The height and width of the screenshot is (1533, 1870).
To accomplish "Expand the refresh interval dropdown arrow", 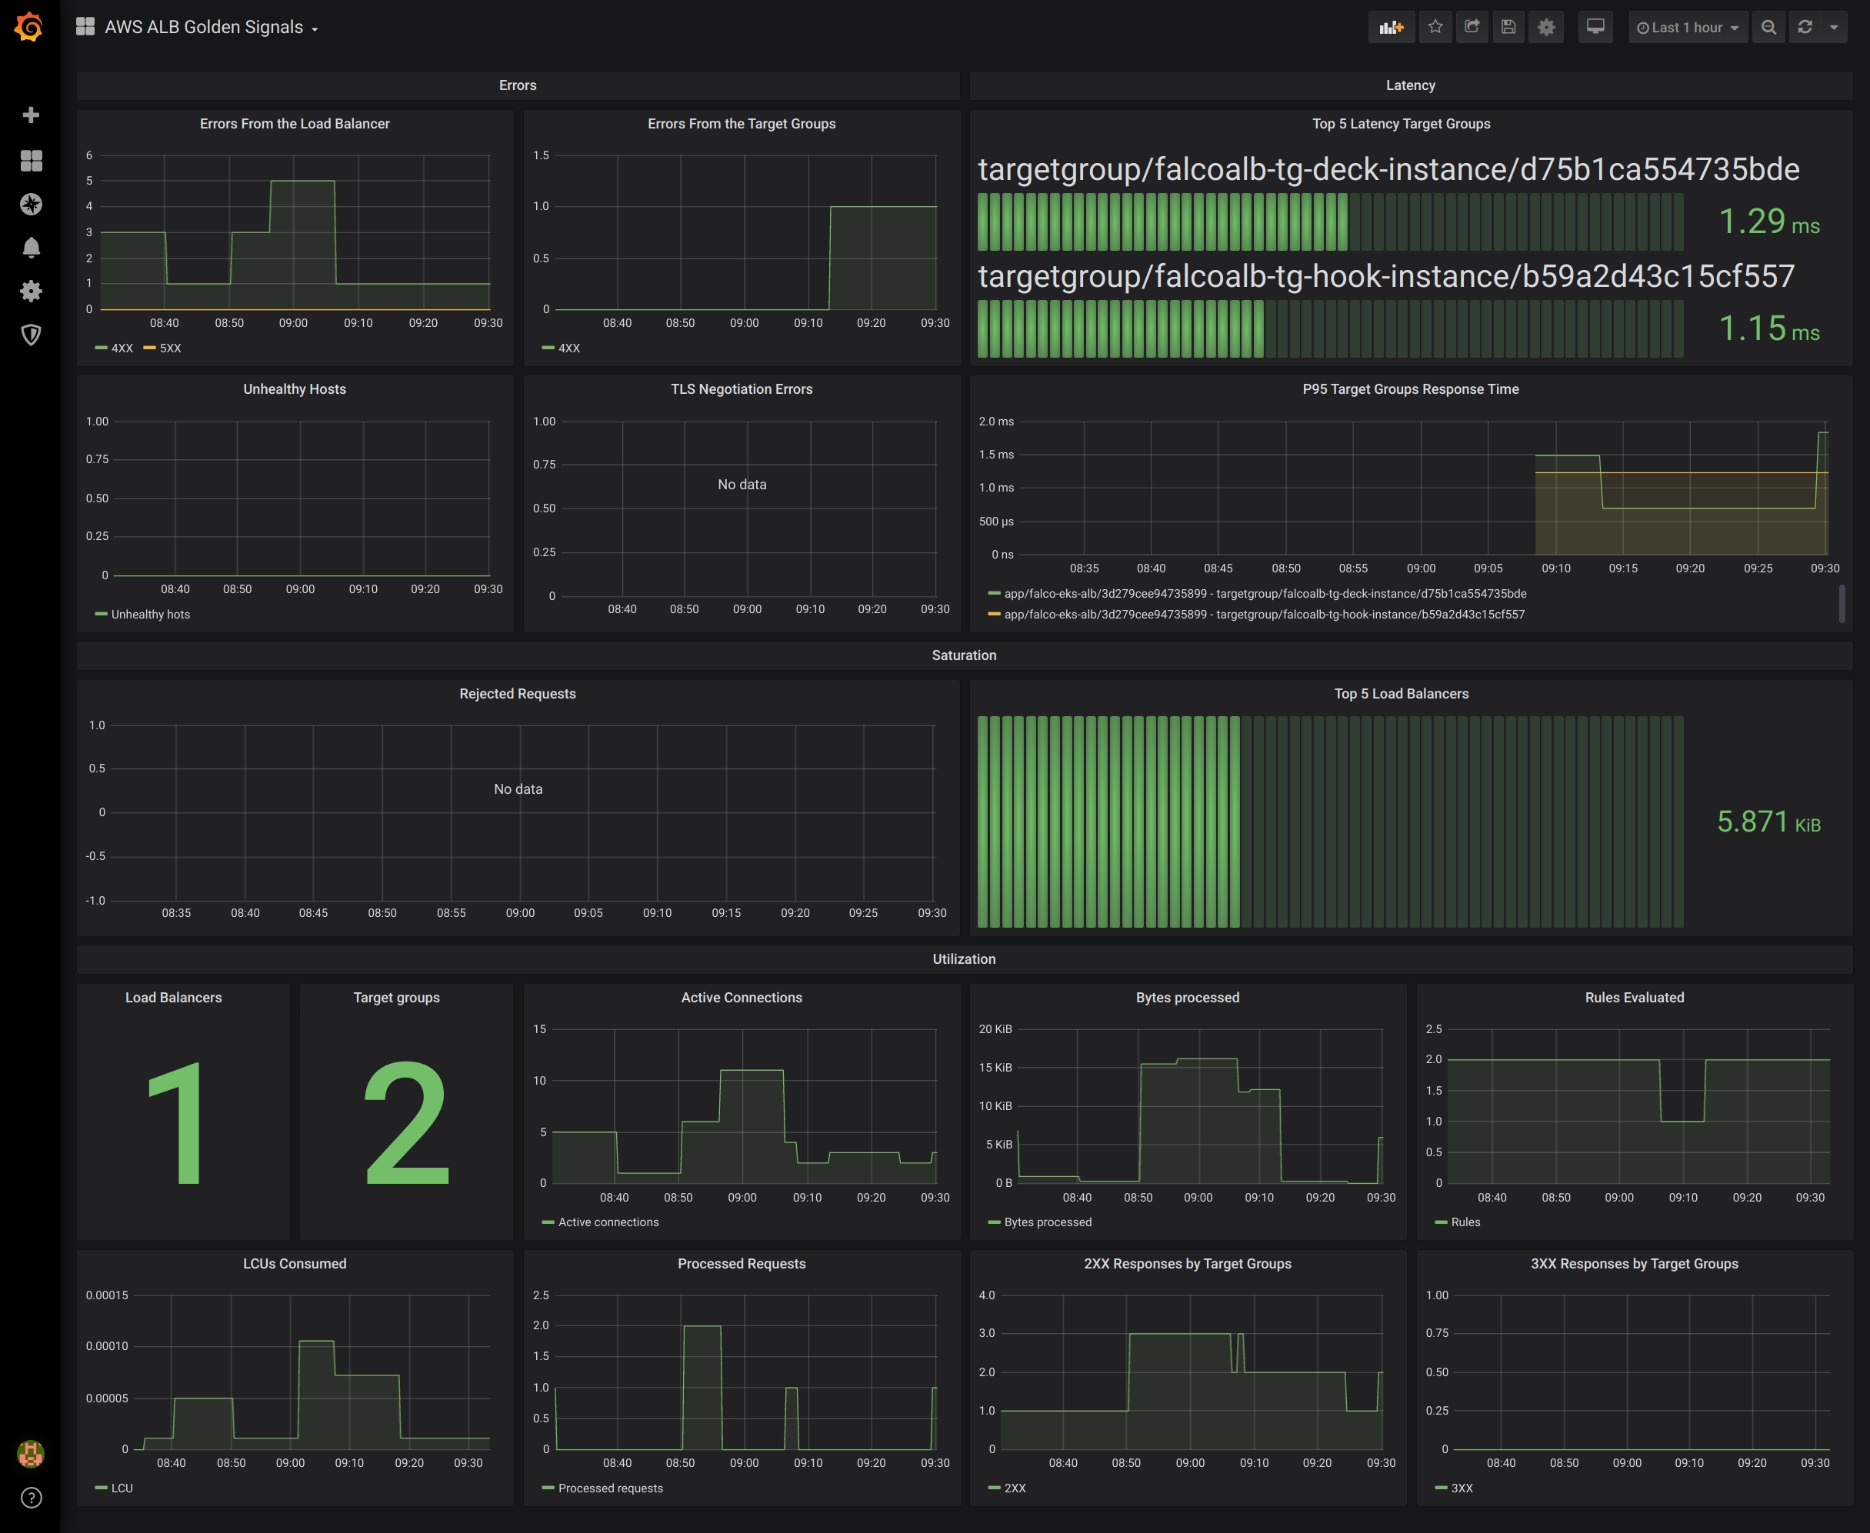I will coord(1834,28).
